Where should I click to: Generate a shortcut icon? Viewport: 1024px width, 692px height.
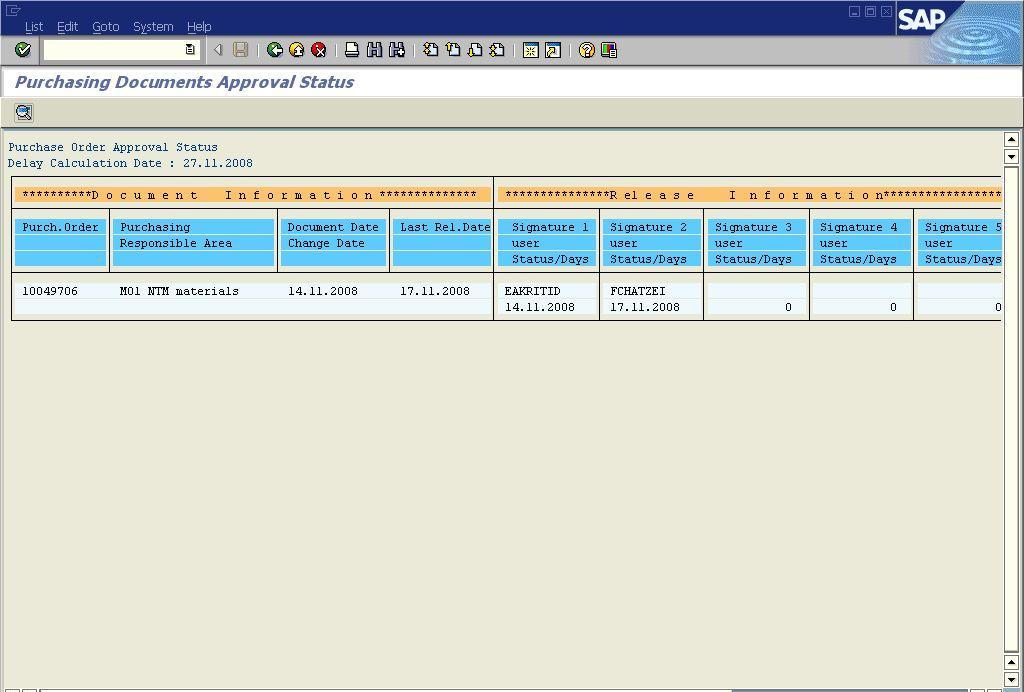point(552,50)
